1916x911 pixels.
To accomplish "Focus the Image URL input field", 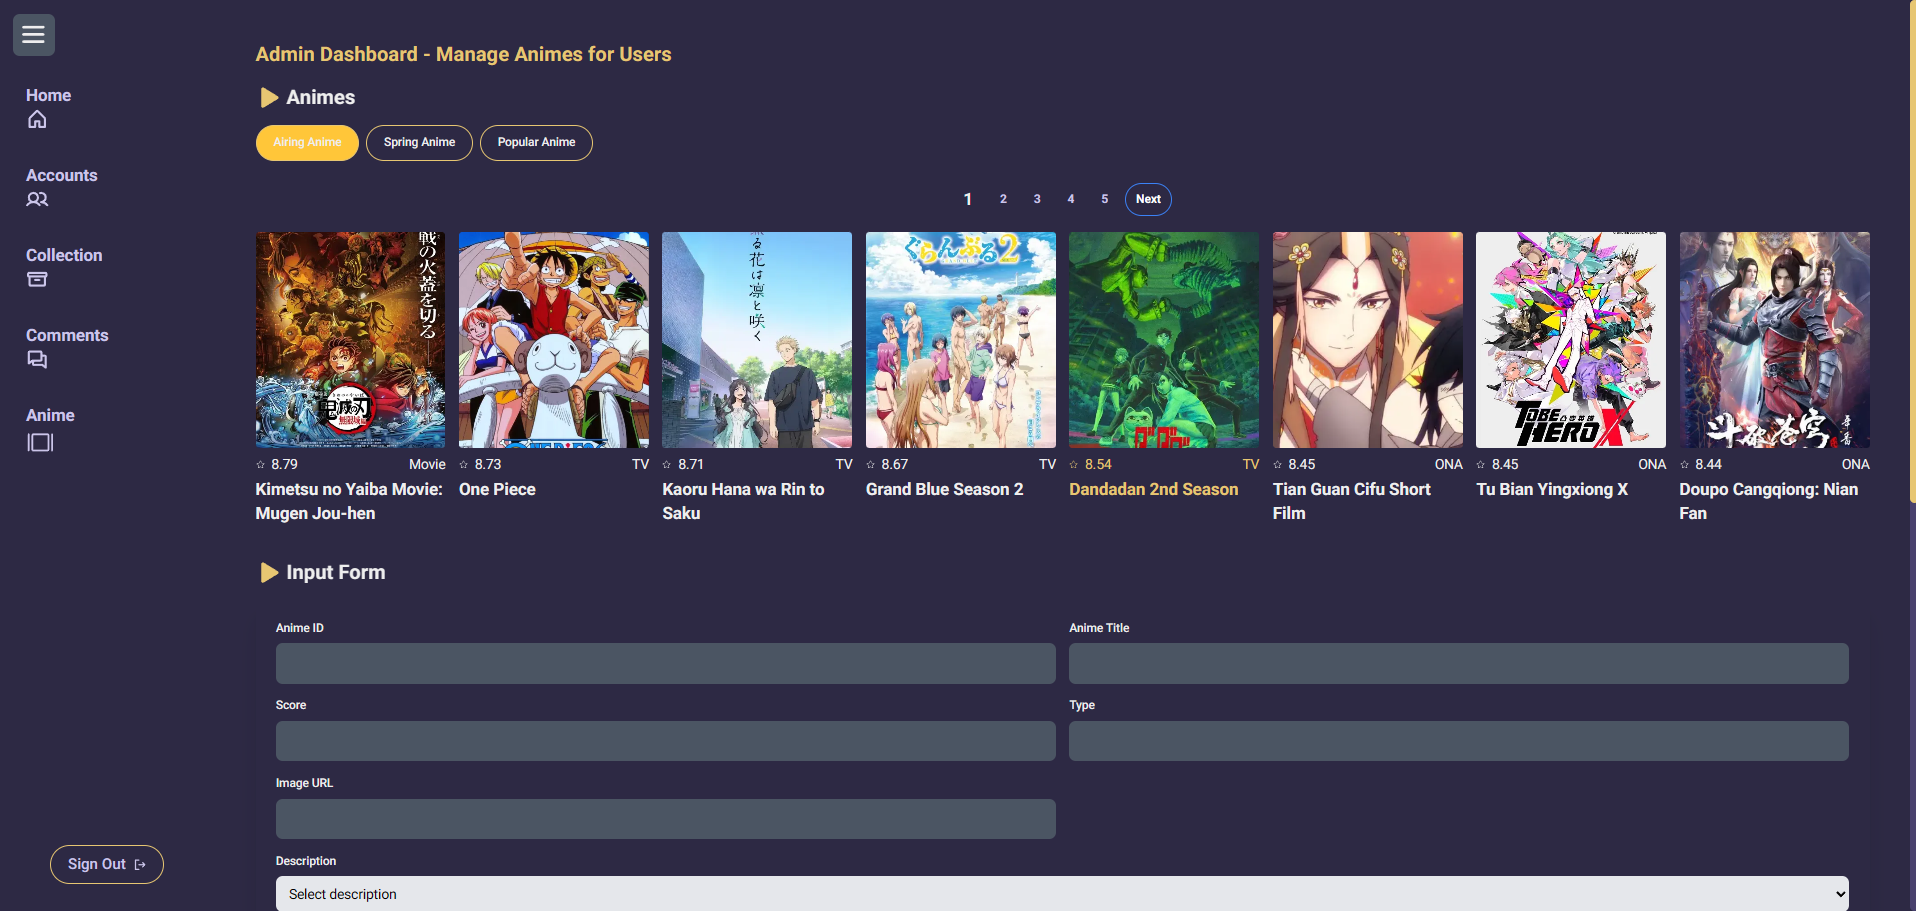I will click(666, 819).
